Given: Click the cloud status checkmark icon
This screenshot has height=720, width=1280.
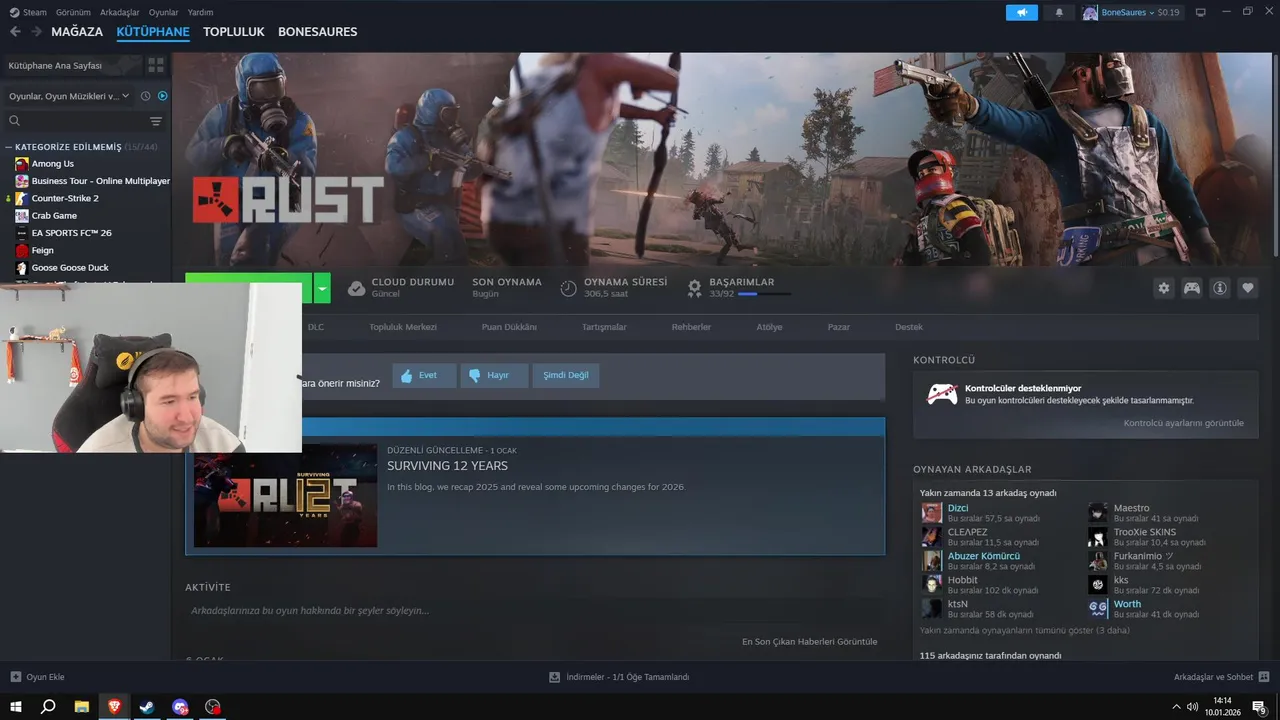Looking at the screenshot, I should pos(356,288).
